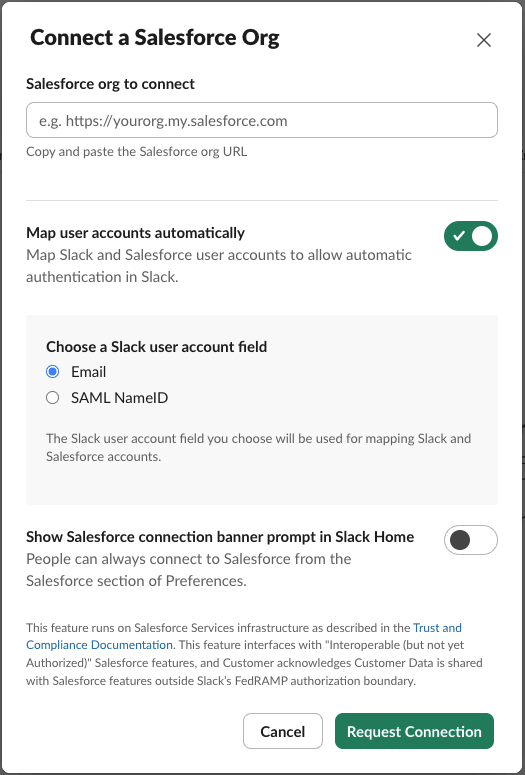Click the Salesforce org to connect label

[110, 84]
